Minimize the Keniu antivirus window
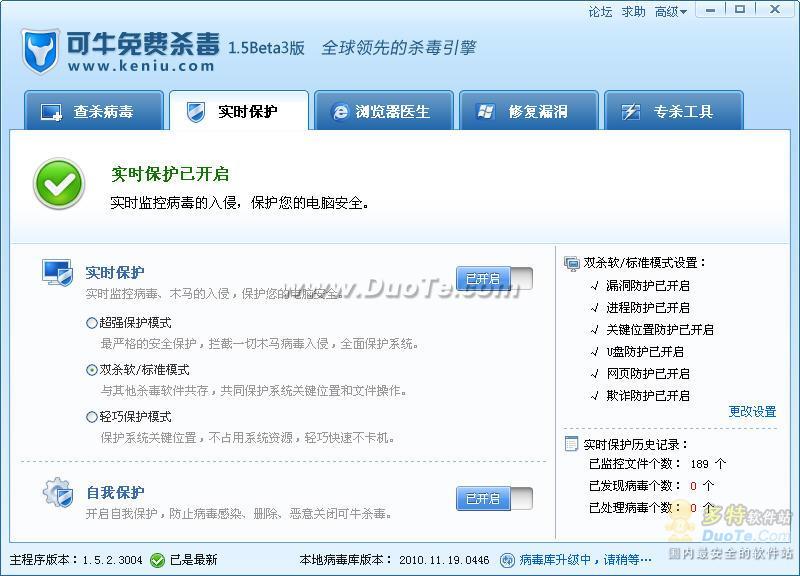 tap(710, 10)
